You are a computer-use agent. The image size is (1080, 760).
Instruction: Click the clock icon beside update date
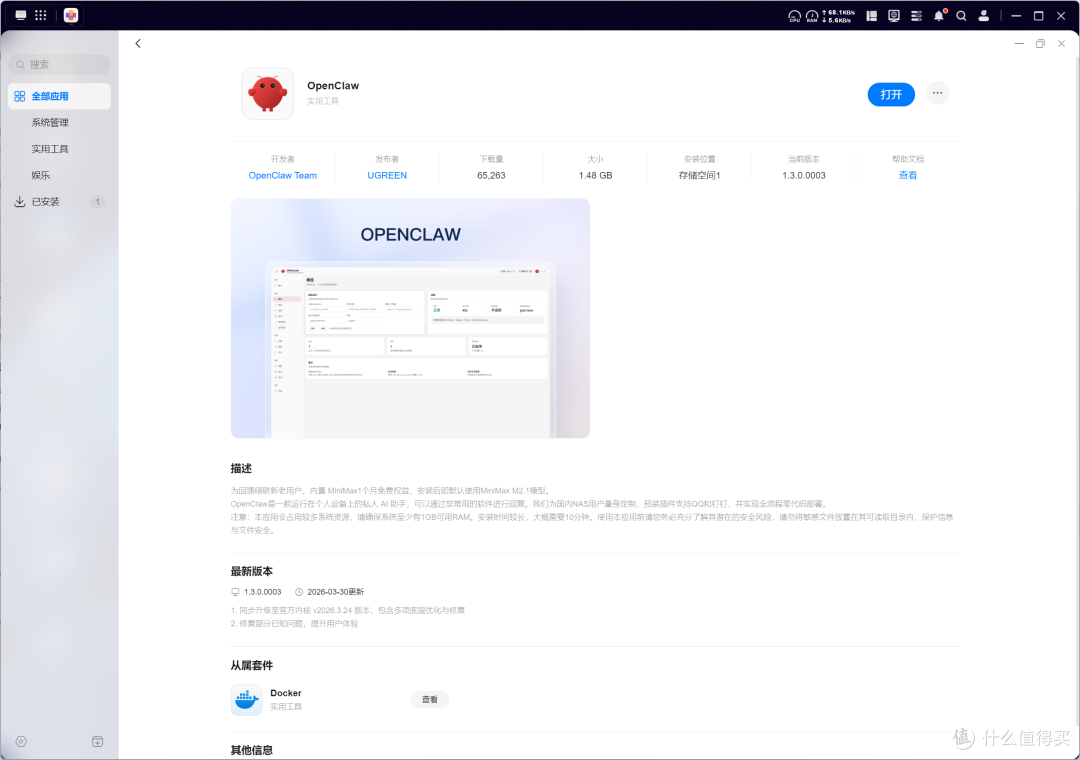[x=299, y=592]
